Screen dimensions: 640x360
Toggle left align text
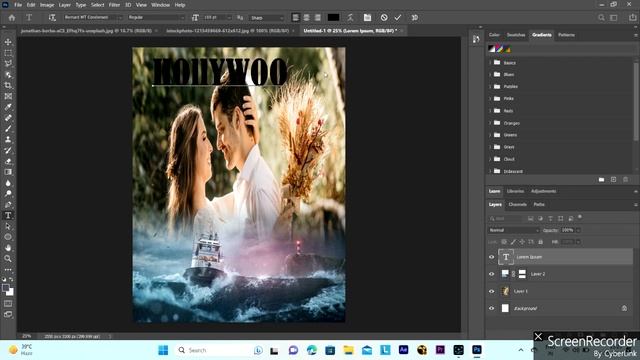click(x=296, y=18)
